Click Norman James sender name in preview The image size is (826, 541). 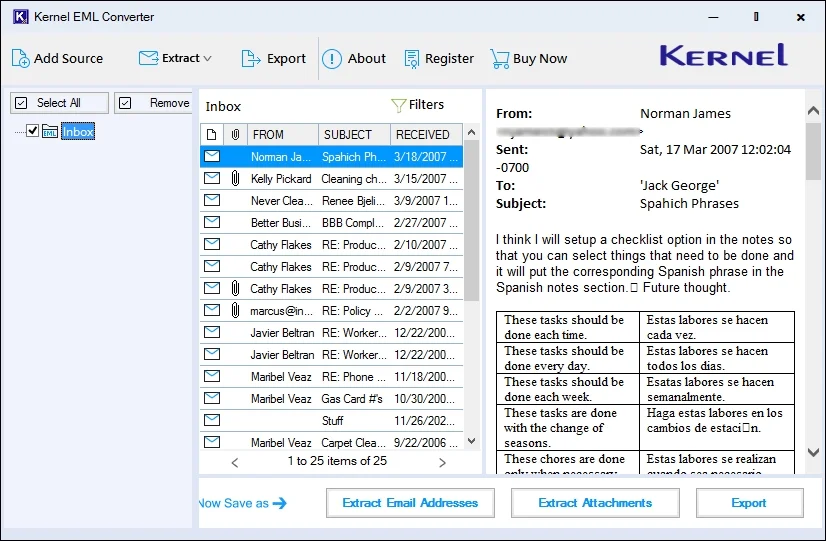(x=685, y=113)
